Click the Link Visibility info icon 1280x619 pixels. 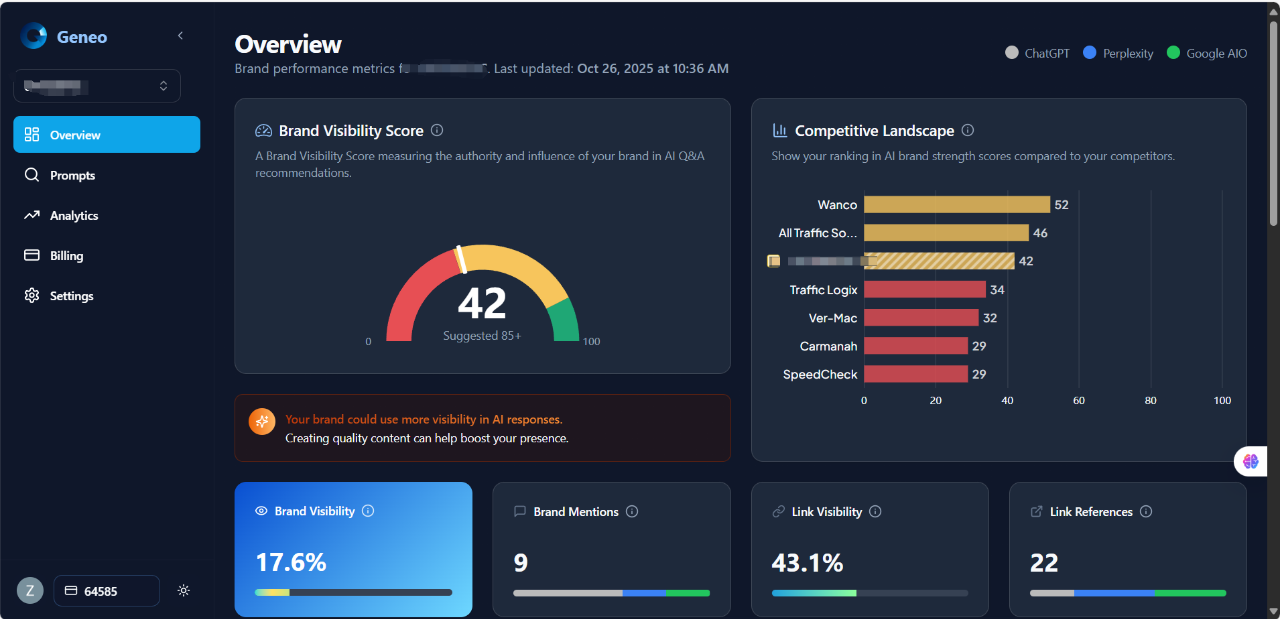[875, 511]
